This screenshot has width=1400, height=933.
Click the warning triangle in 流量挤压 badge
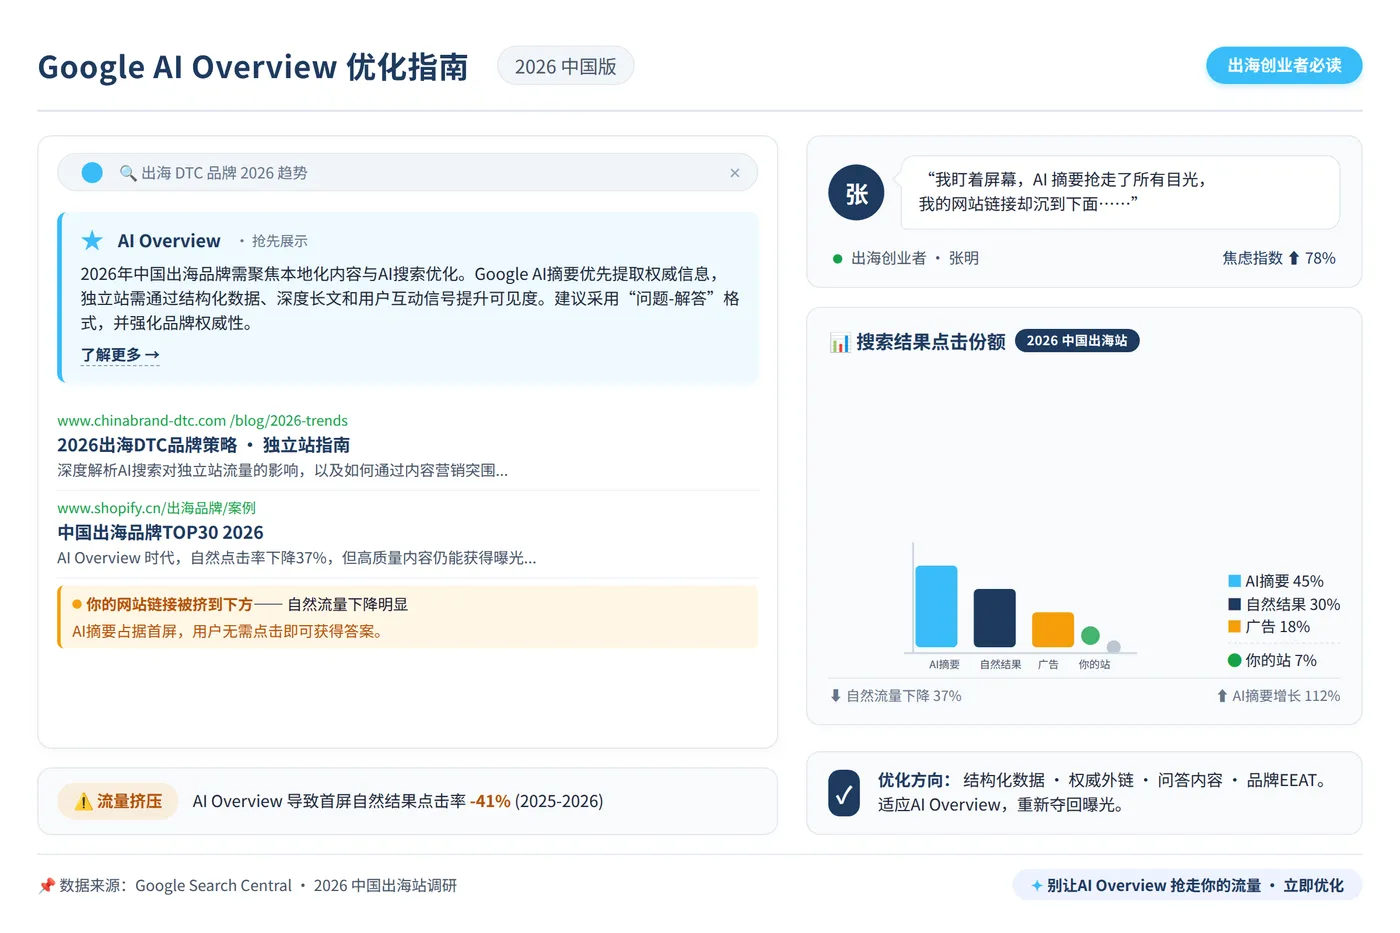84,802
